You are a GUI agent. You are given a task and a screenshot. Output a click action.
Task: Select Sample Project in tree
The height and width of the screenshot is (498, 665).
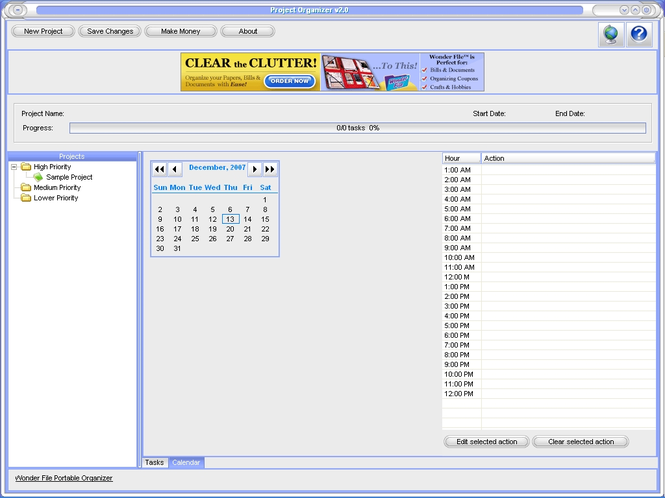point(69,177)
